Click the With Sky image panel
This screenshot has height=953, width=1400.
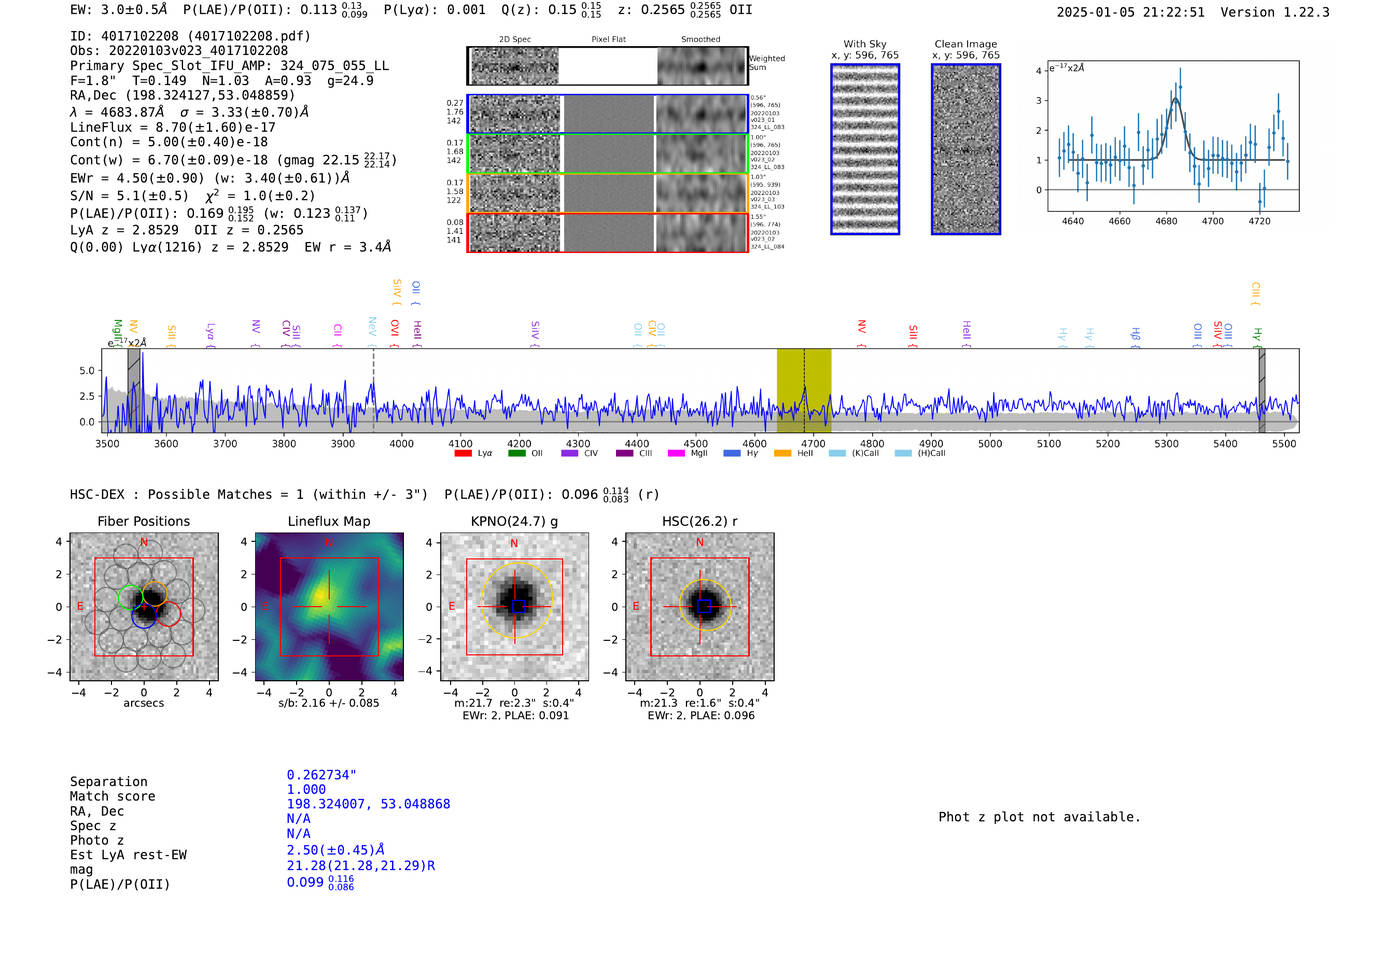(865, 149)
